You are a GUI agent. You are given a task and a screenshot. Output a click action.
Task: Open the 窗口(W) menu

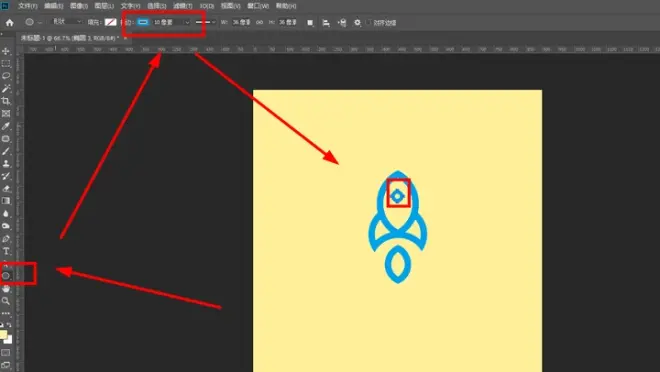[258, 6]
